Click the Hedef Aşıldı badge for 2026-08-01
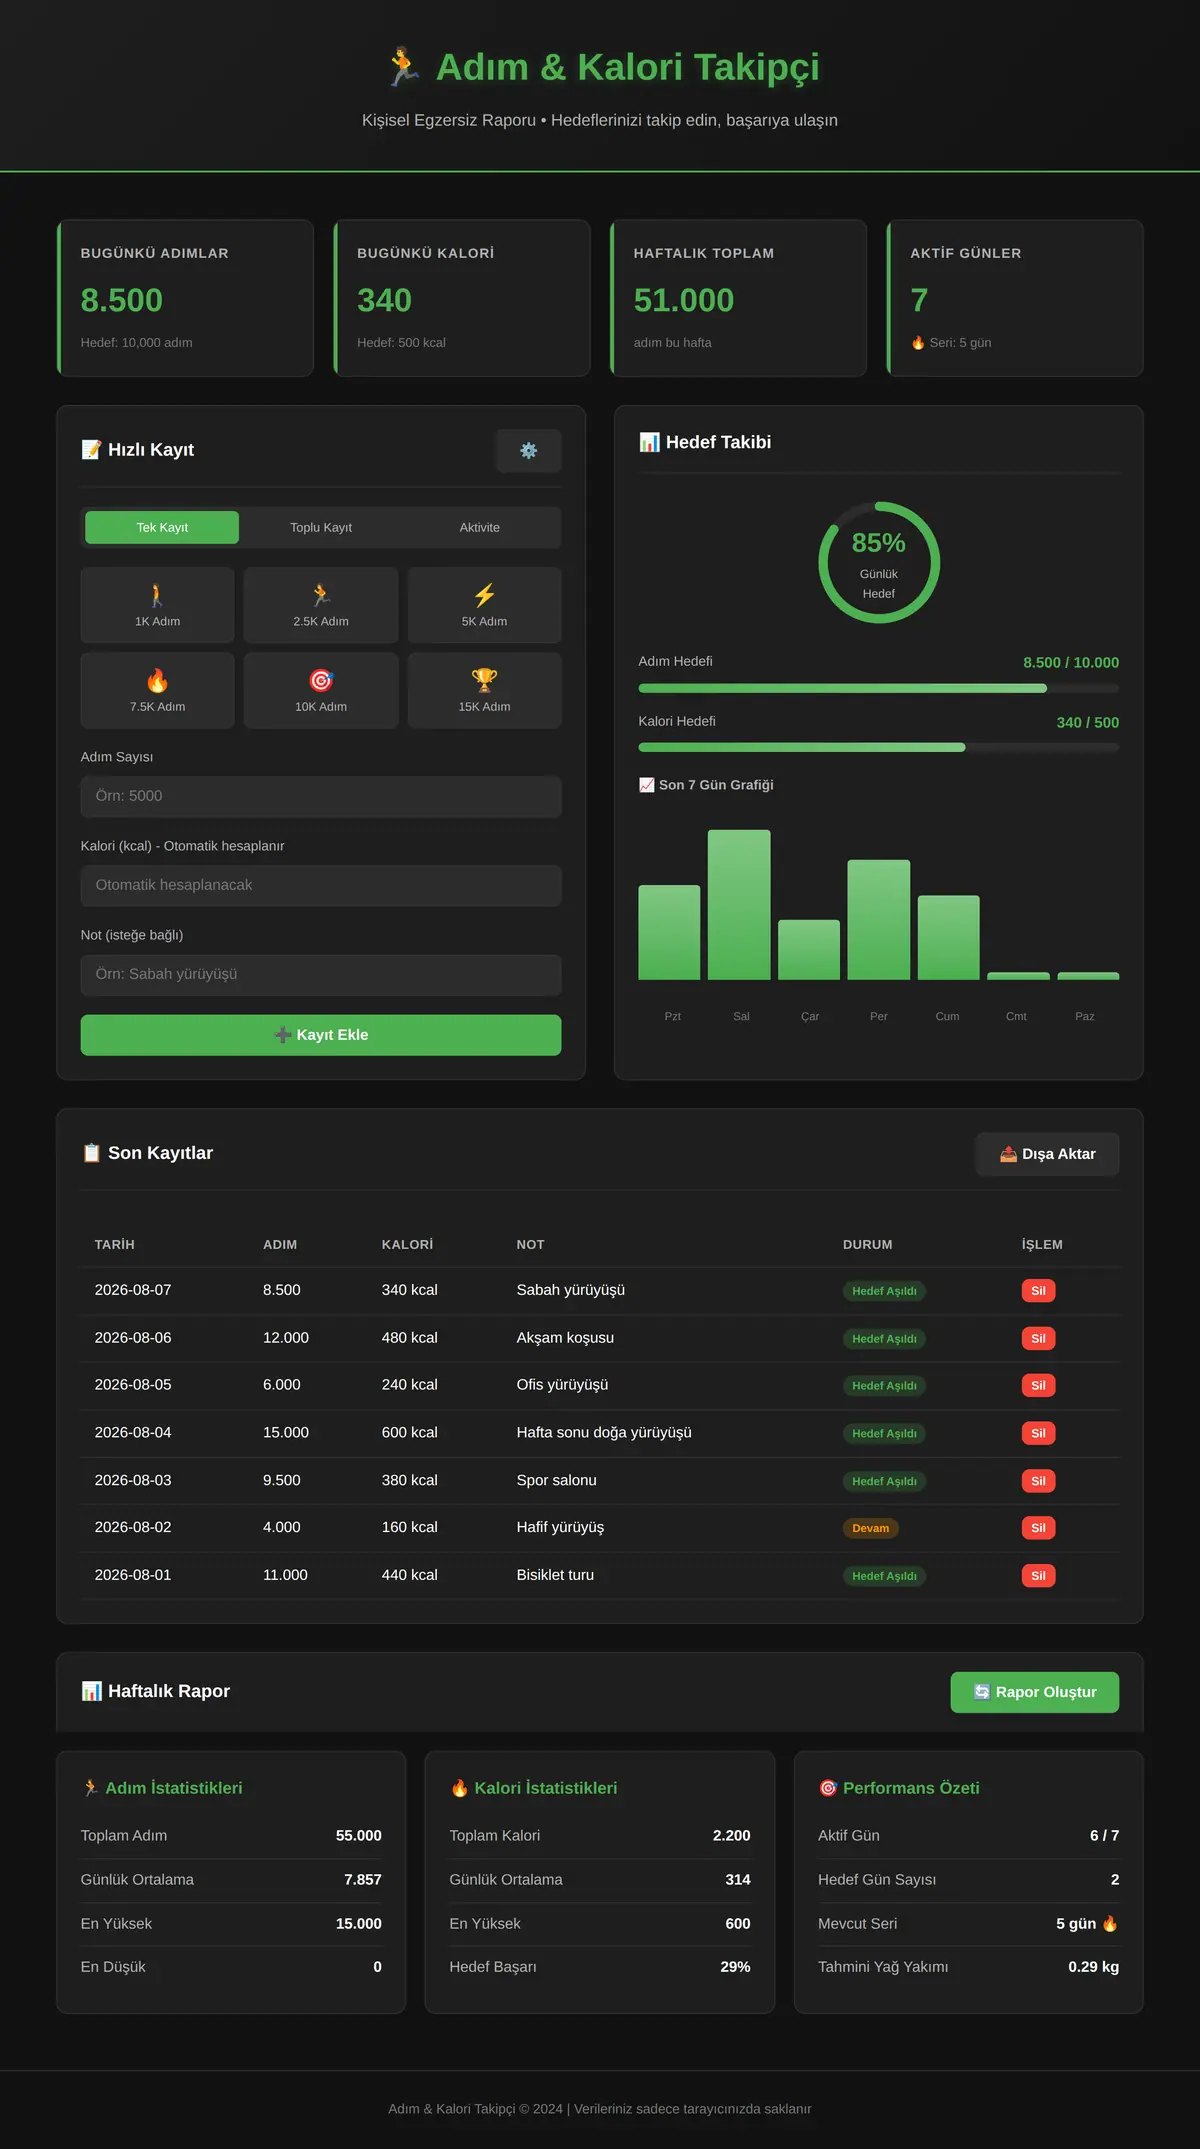The image size is (1200, 2149). [884, 1576]
